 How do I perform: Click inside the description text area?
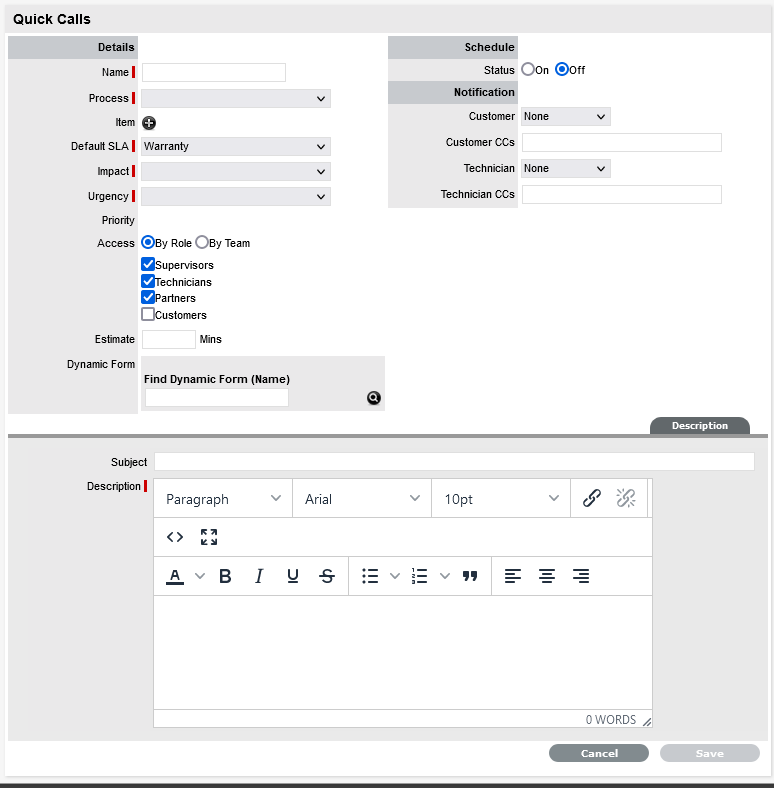[x=403, y=652]
